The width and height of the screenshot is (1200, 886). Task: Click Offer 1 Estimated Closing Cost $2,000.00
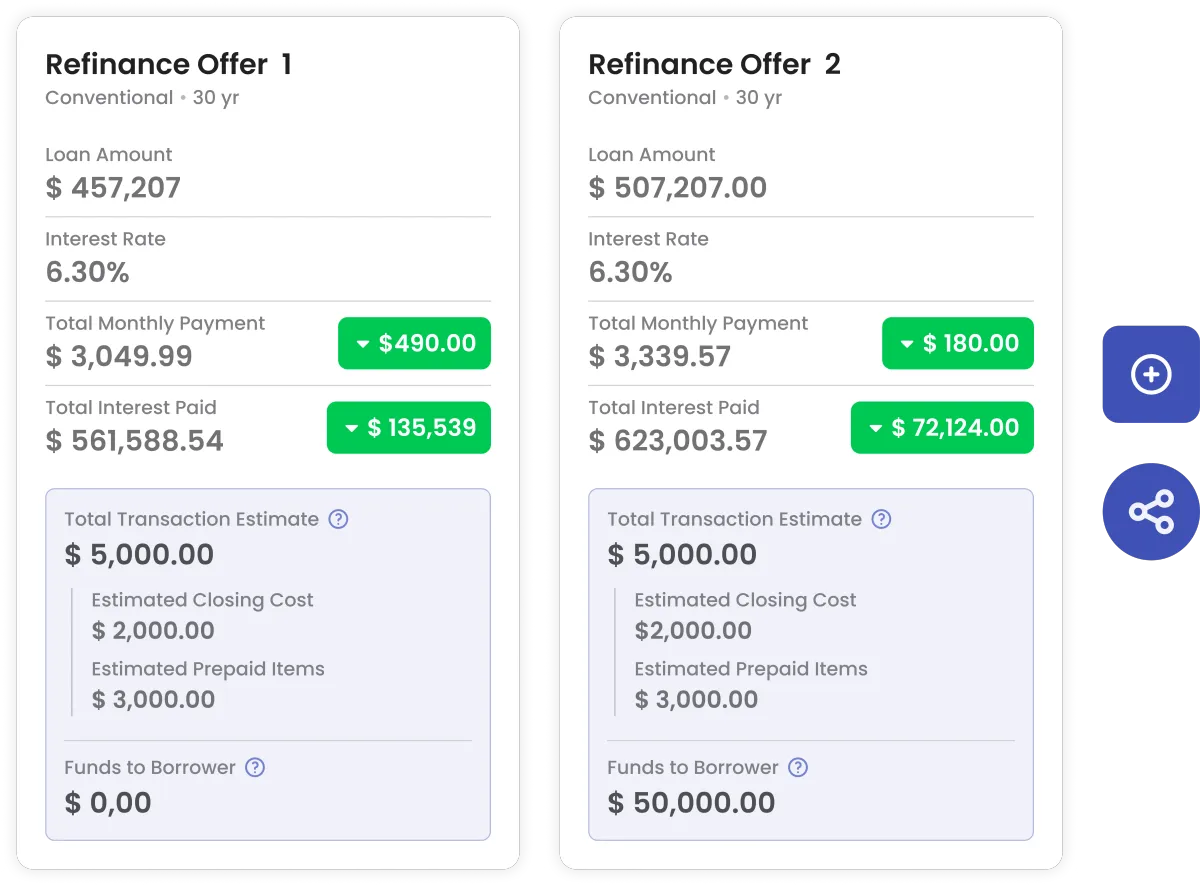pyautogui.click(x=153, y=631)
